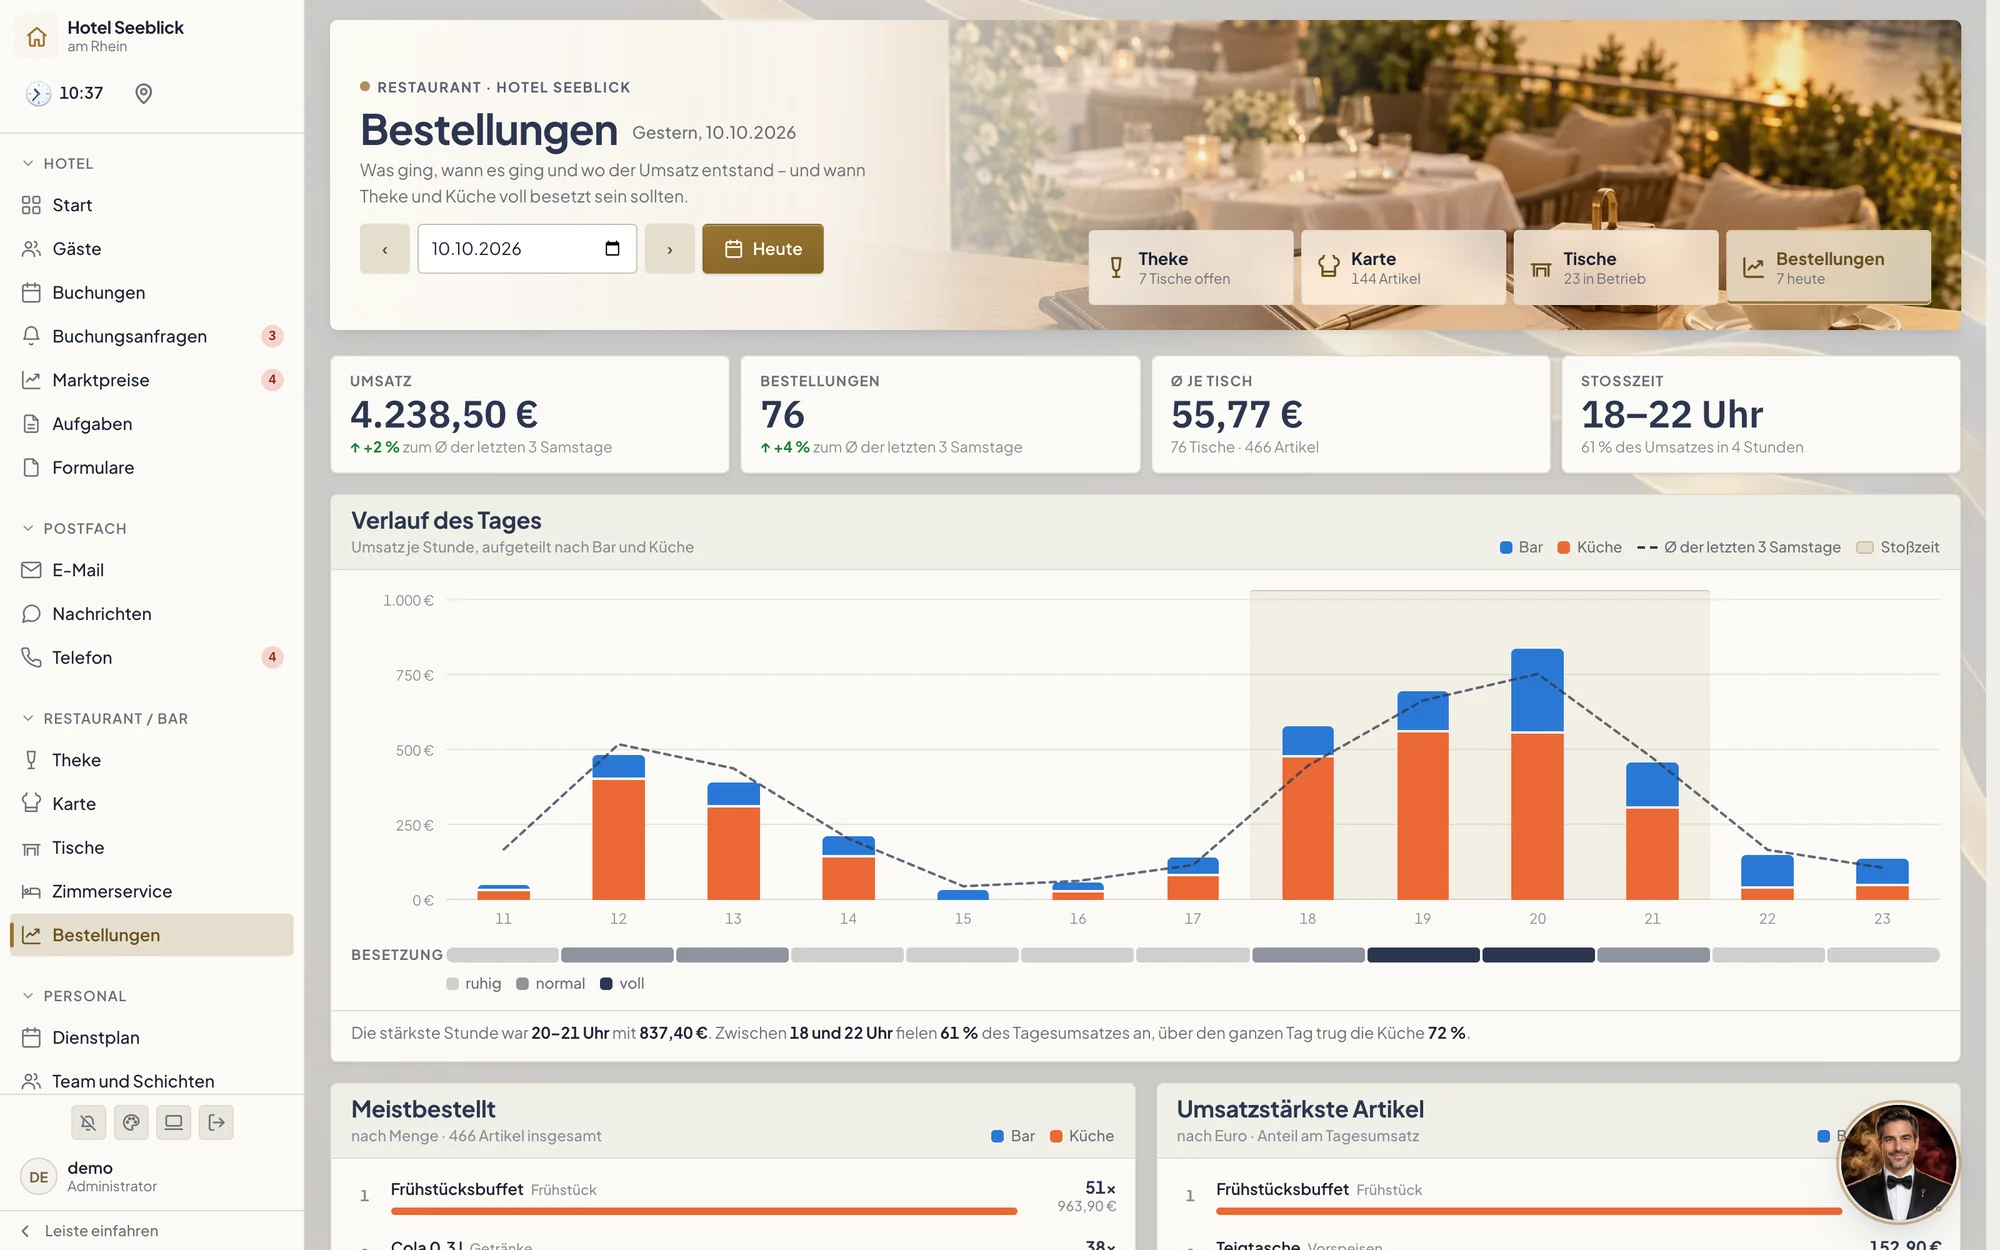The height and width of the screenshot is (1250, 2000).
Task: Click the display mode monitor icon
Action: (173, 1123)
